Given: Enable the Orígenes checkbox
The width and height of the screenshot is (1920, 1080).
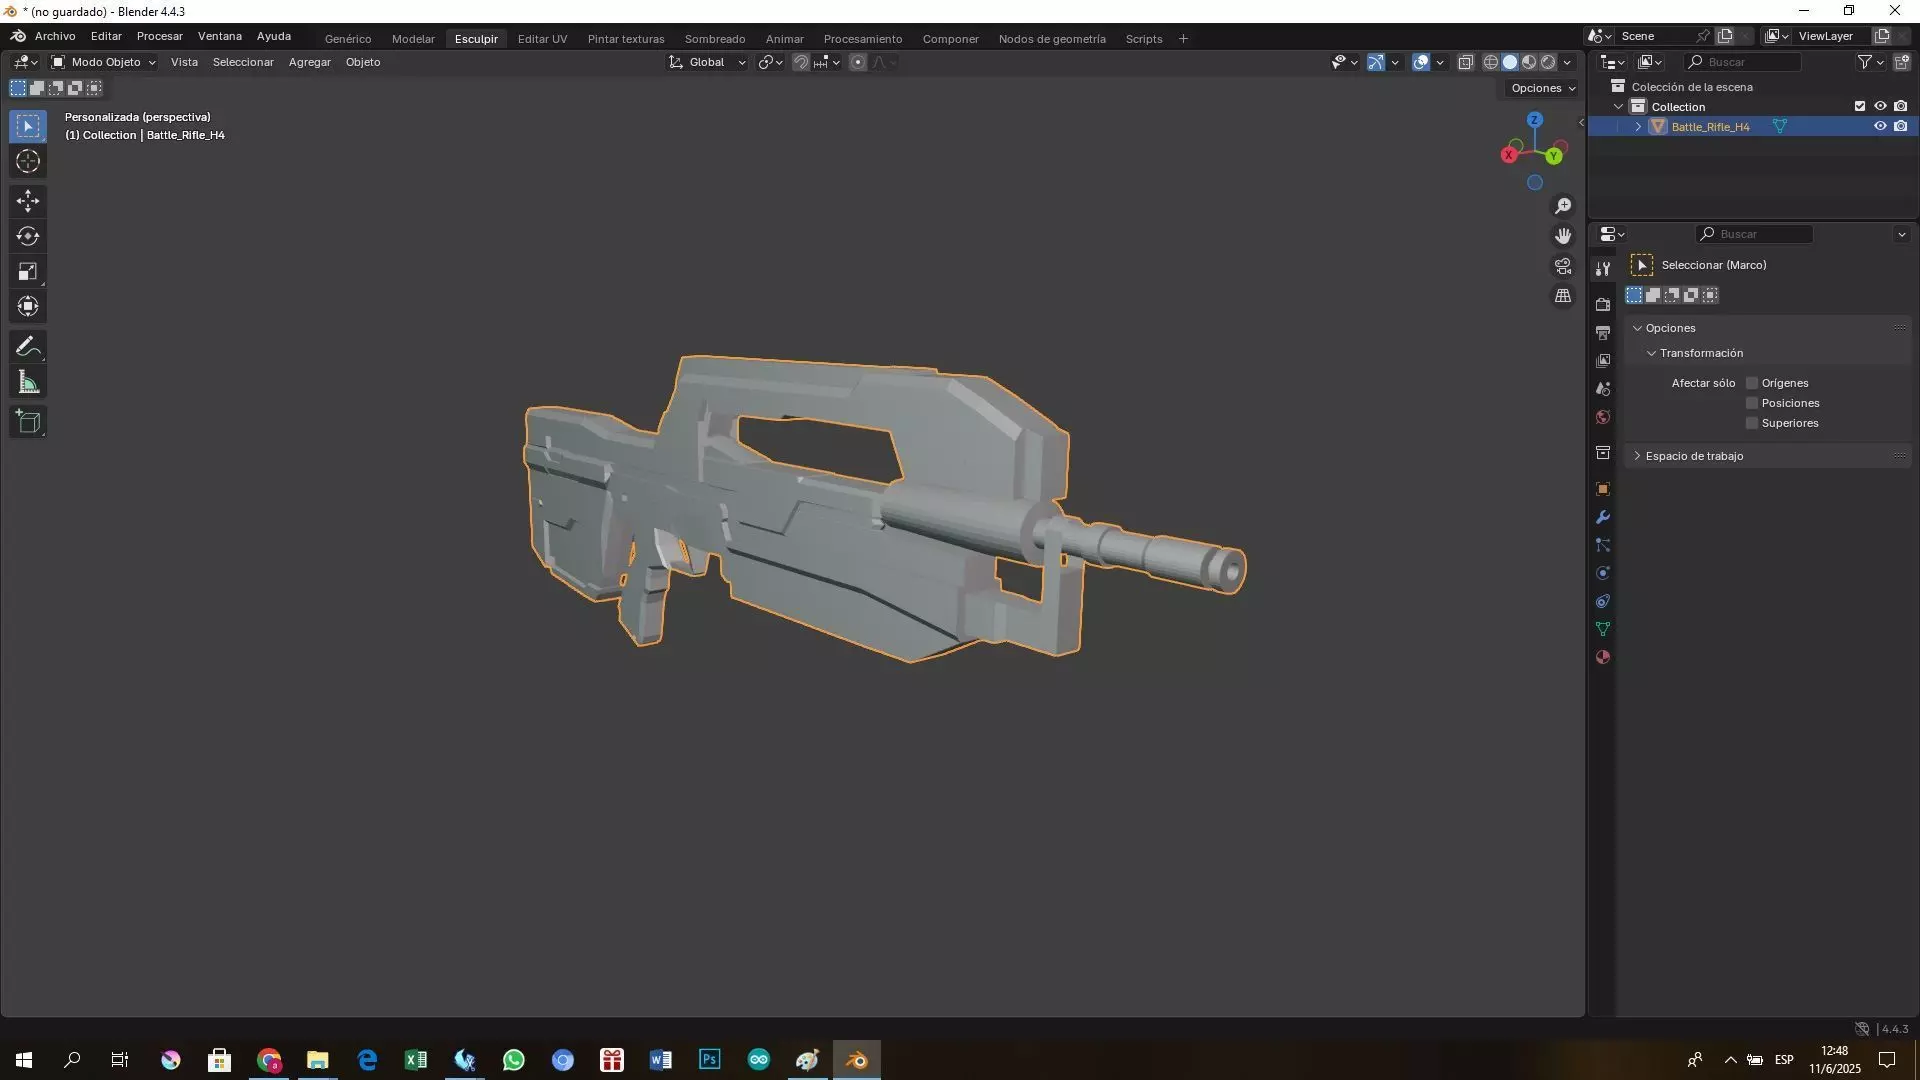Looking at the screenshot, I should [x=1752, y=383].
